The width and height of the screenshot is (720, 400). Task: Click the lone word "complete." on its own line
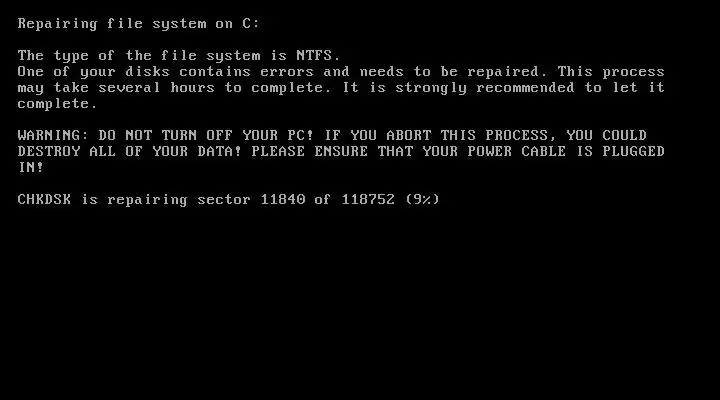(58, 104)
